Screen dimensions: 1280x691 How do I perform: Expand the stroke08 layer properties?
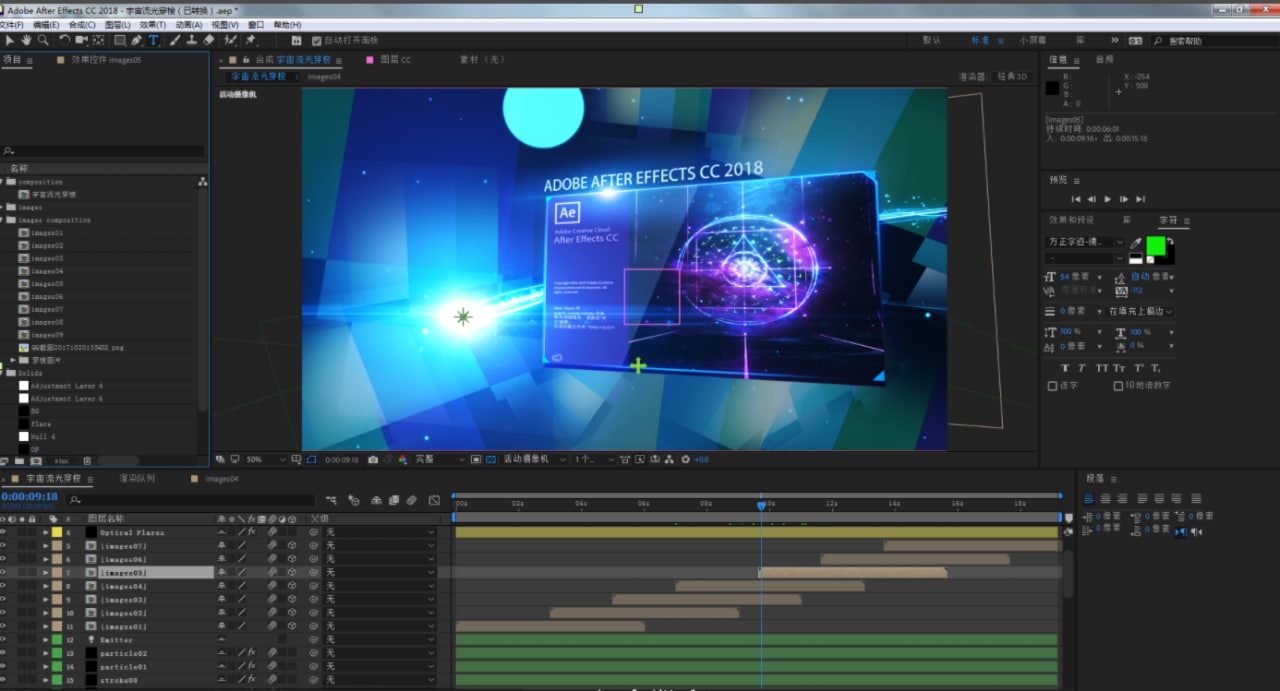pyautogui.click(x=45, y=680)
